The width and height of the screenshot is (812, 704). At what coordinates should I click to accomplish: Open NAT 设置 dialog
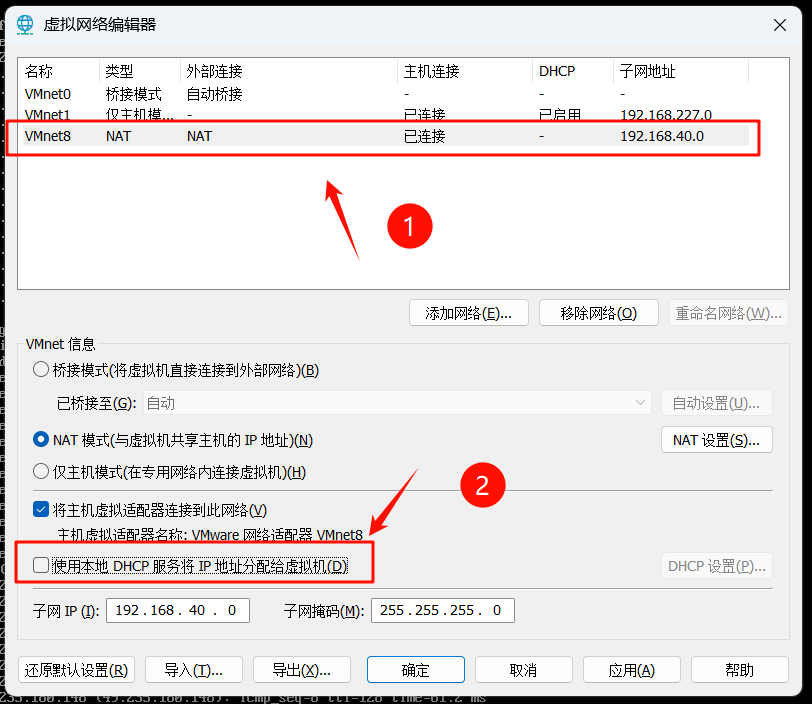[717, 439]
